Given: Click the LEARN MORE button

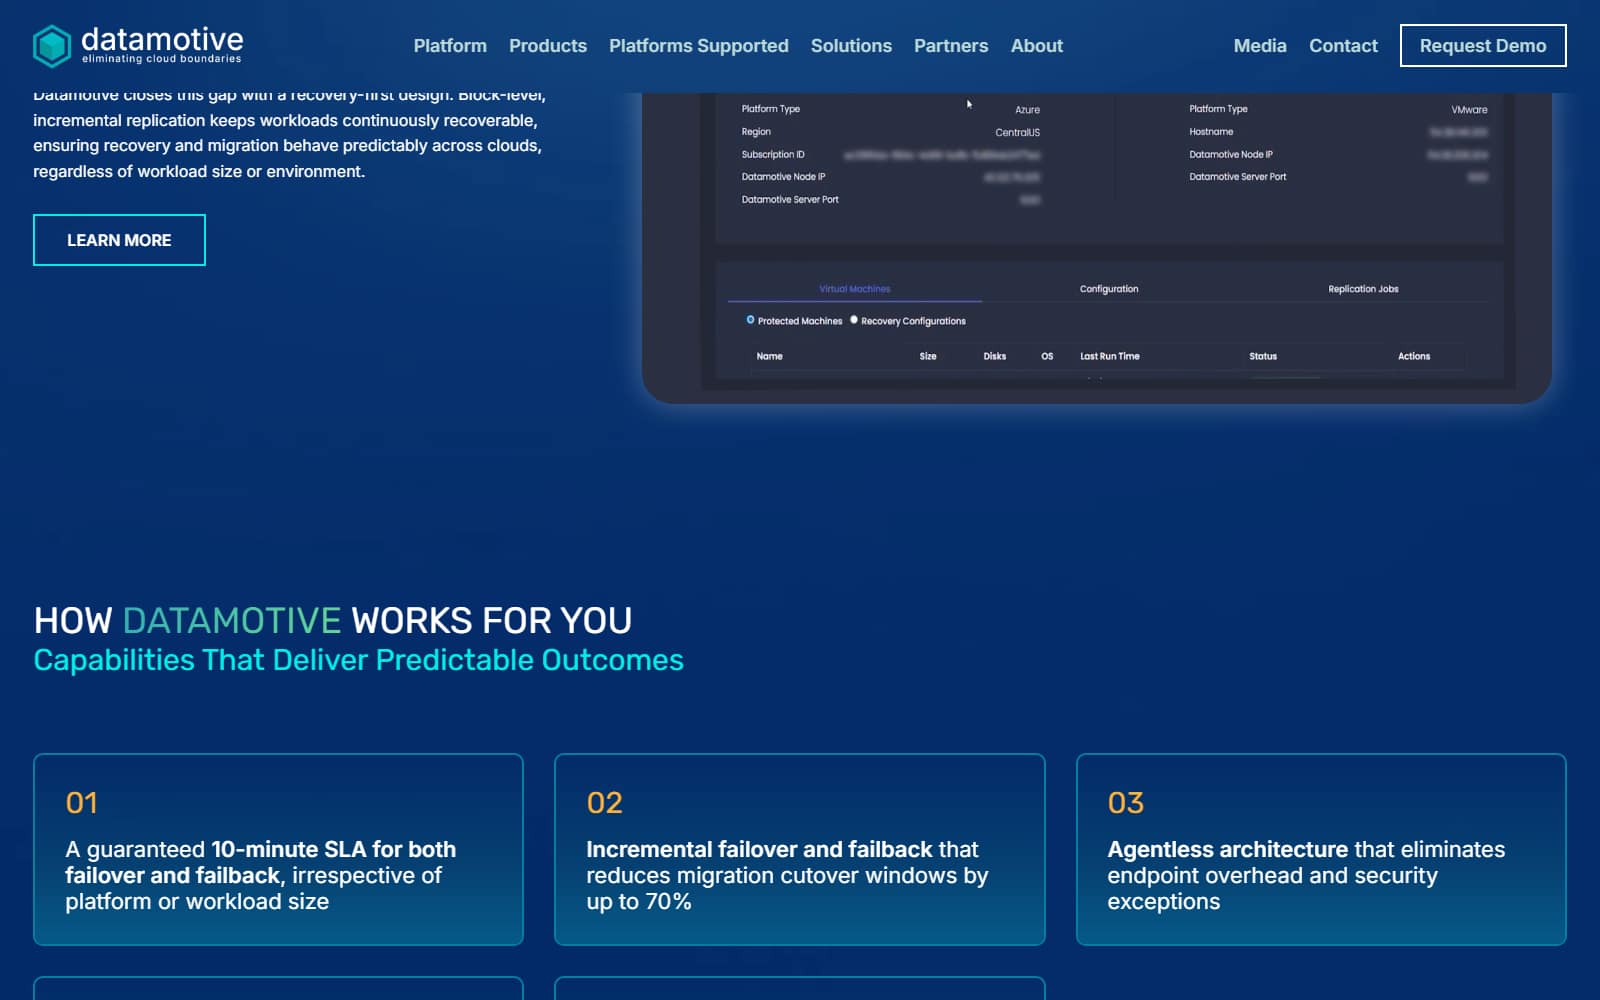Looking at the screenshot, I should tap(119, 240).
